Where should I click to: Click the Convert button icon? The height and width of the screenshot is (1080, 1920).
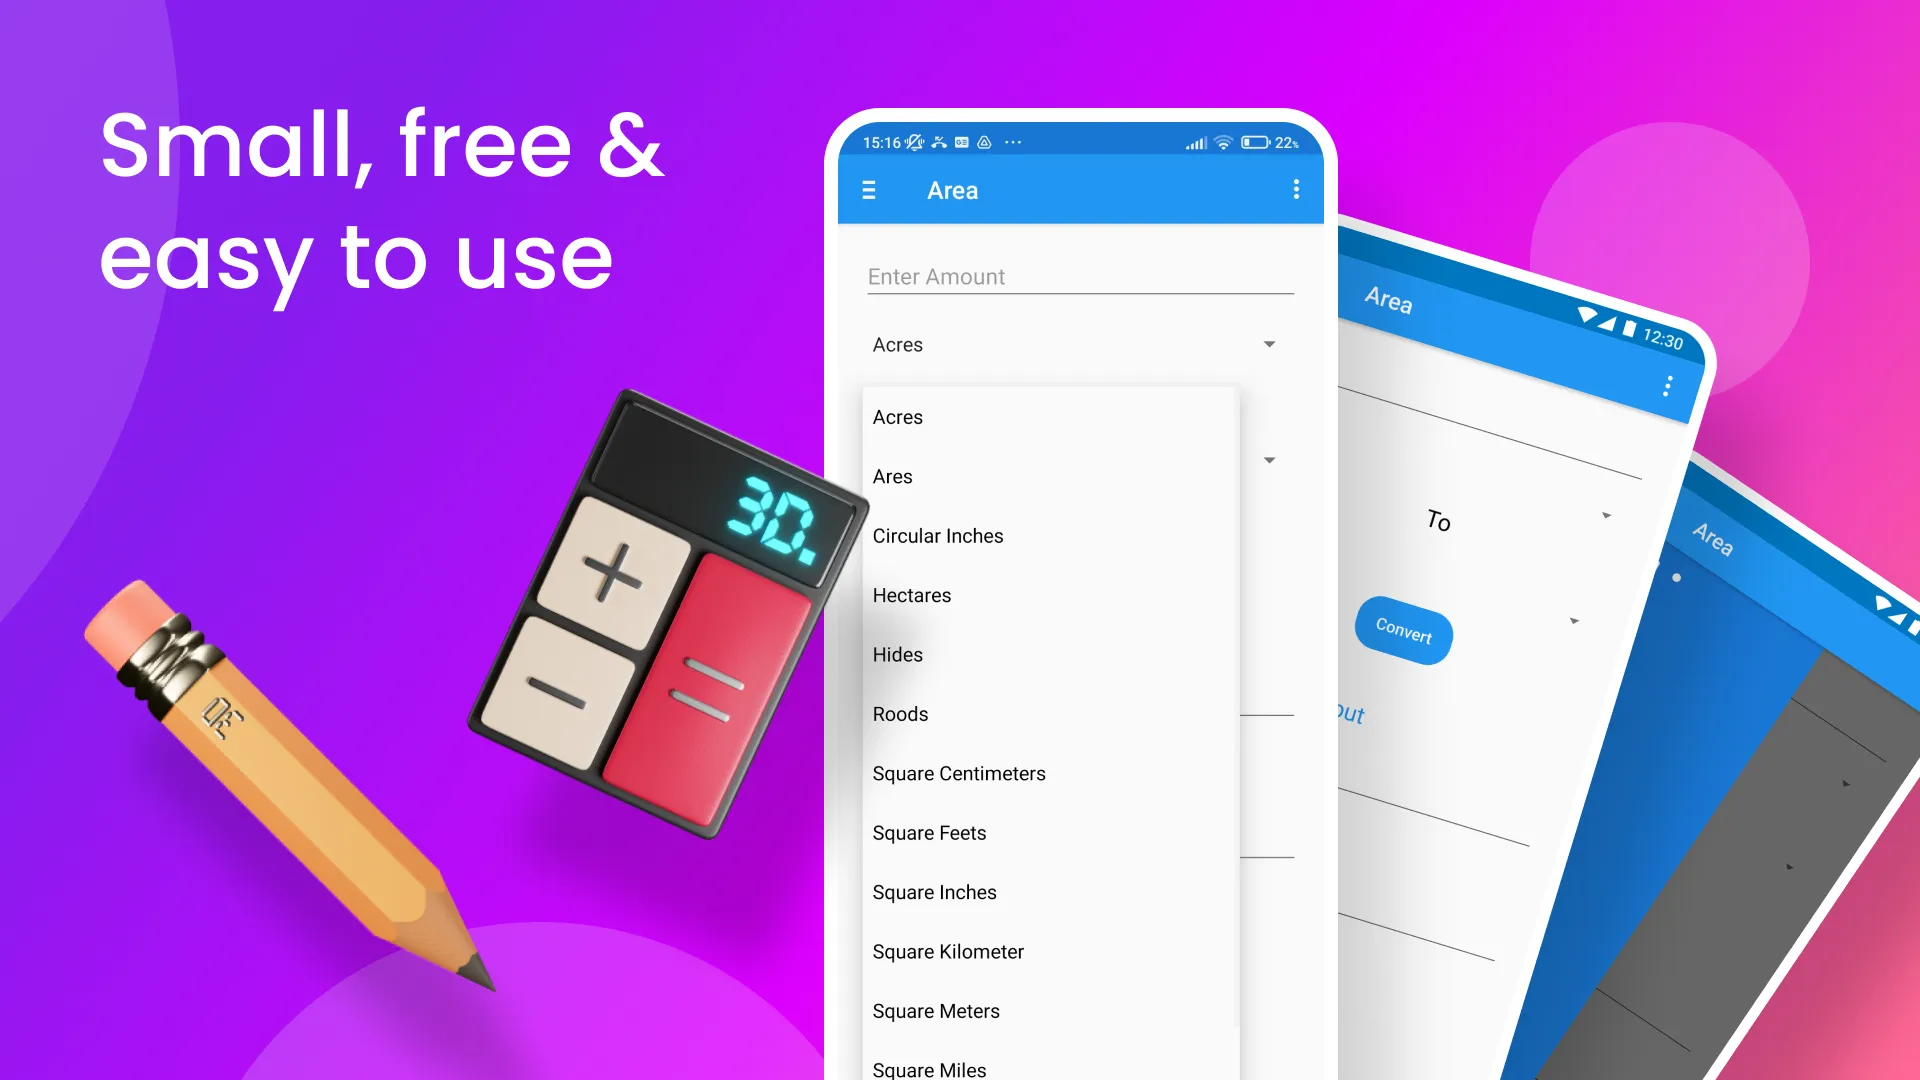(x=1403, y=633)
